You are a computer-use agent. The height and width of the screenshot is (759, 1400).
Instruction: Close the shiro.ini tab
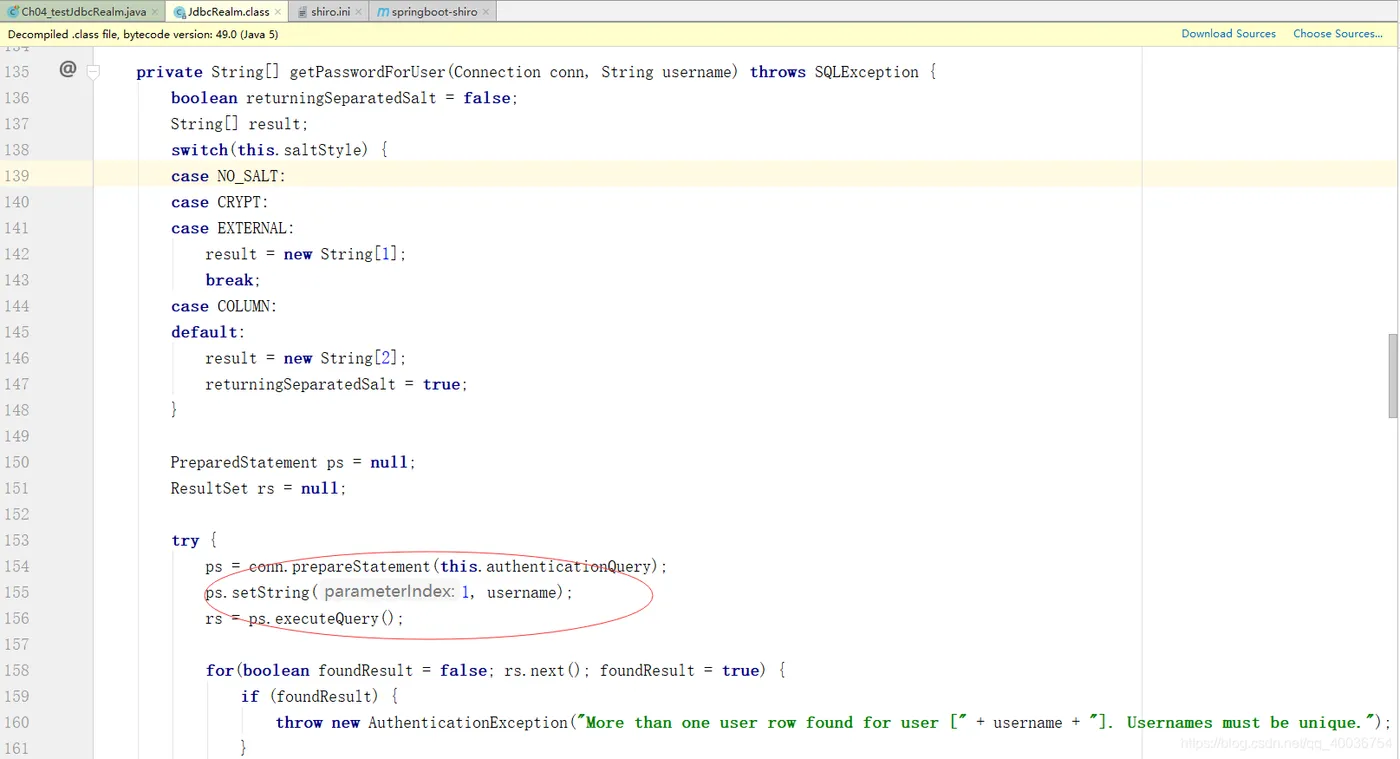click(x=359, y=12)
